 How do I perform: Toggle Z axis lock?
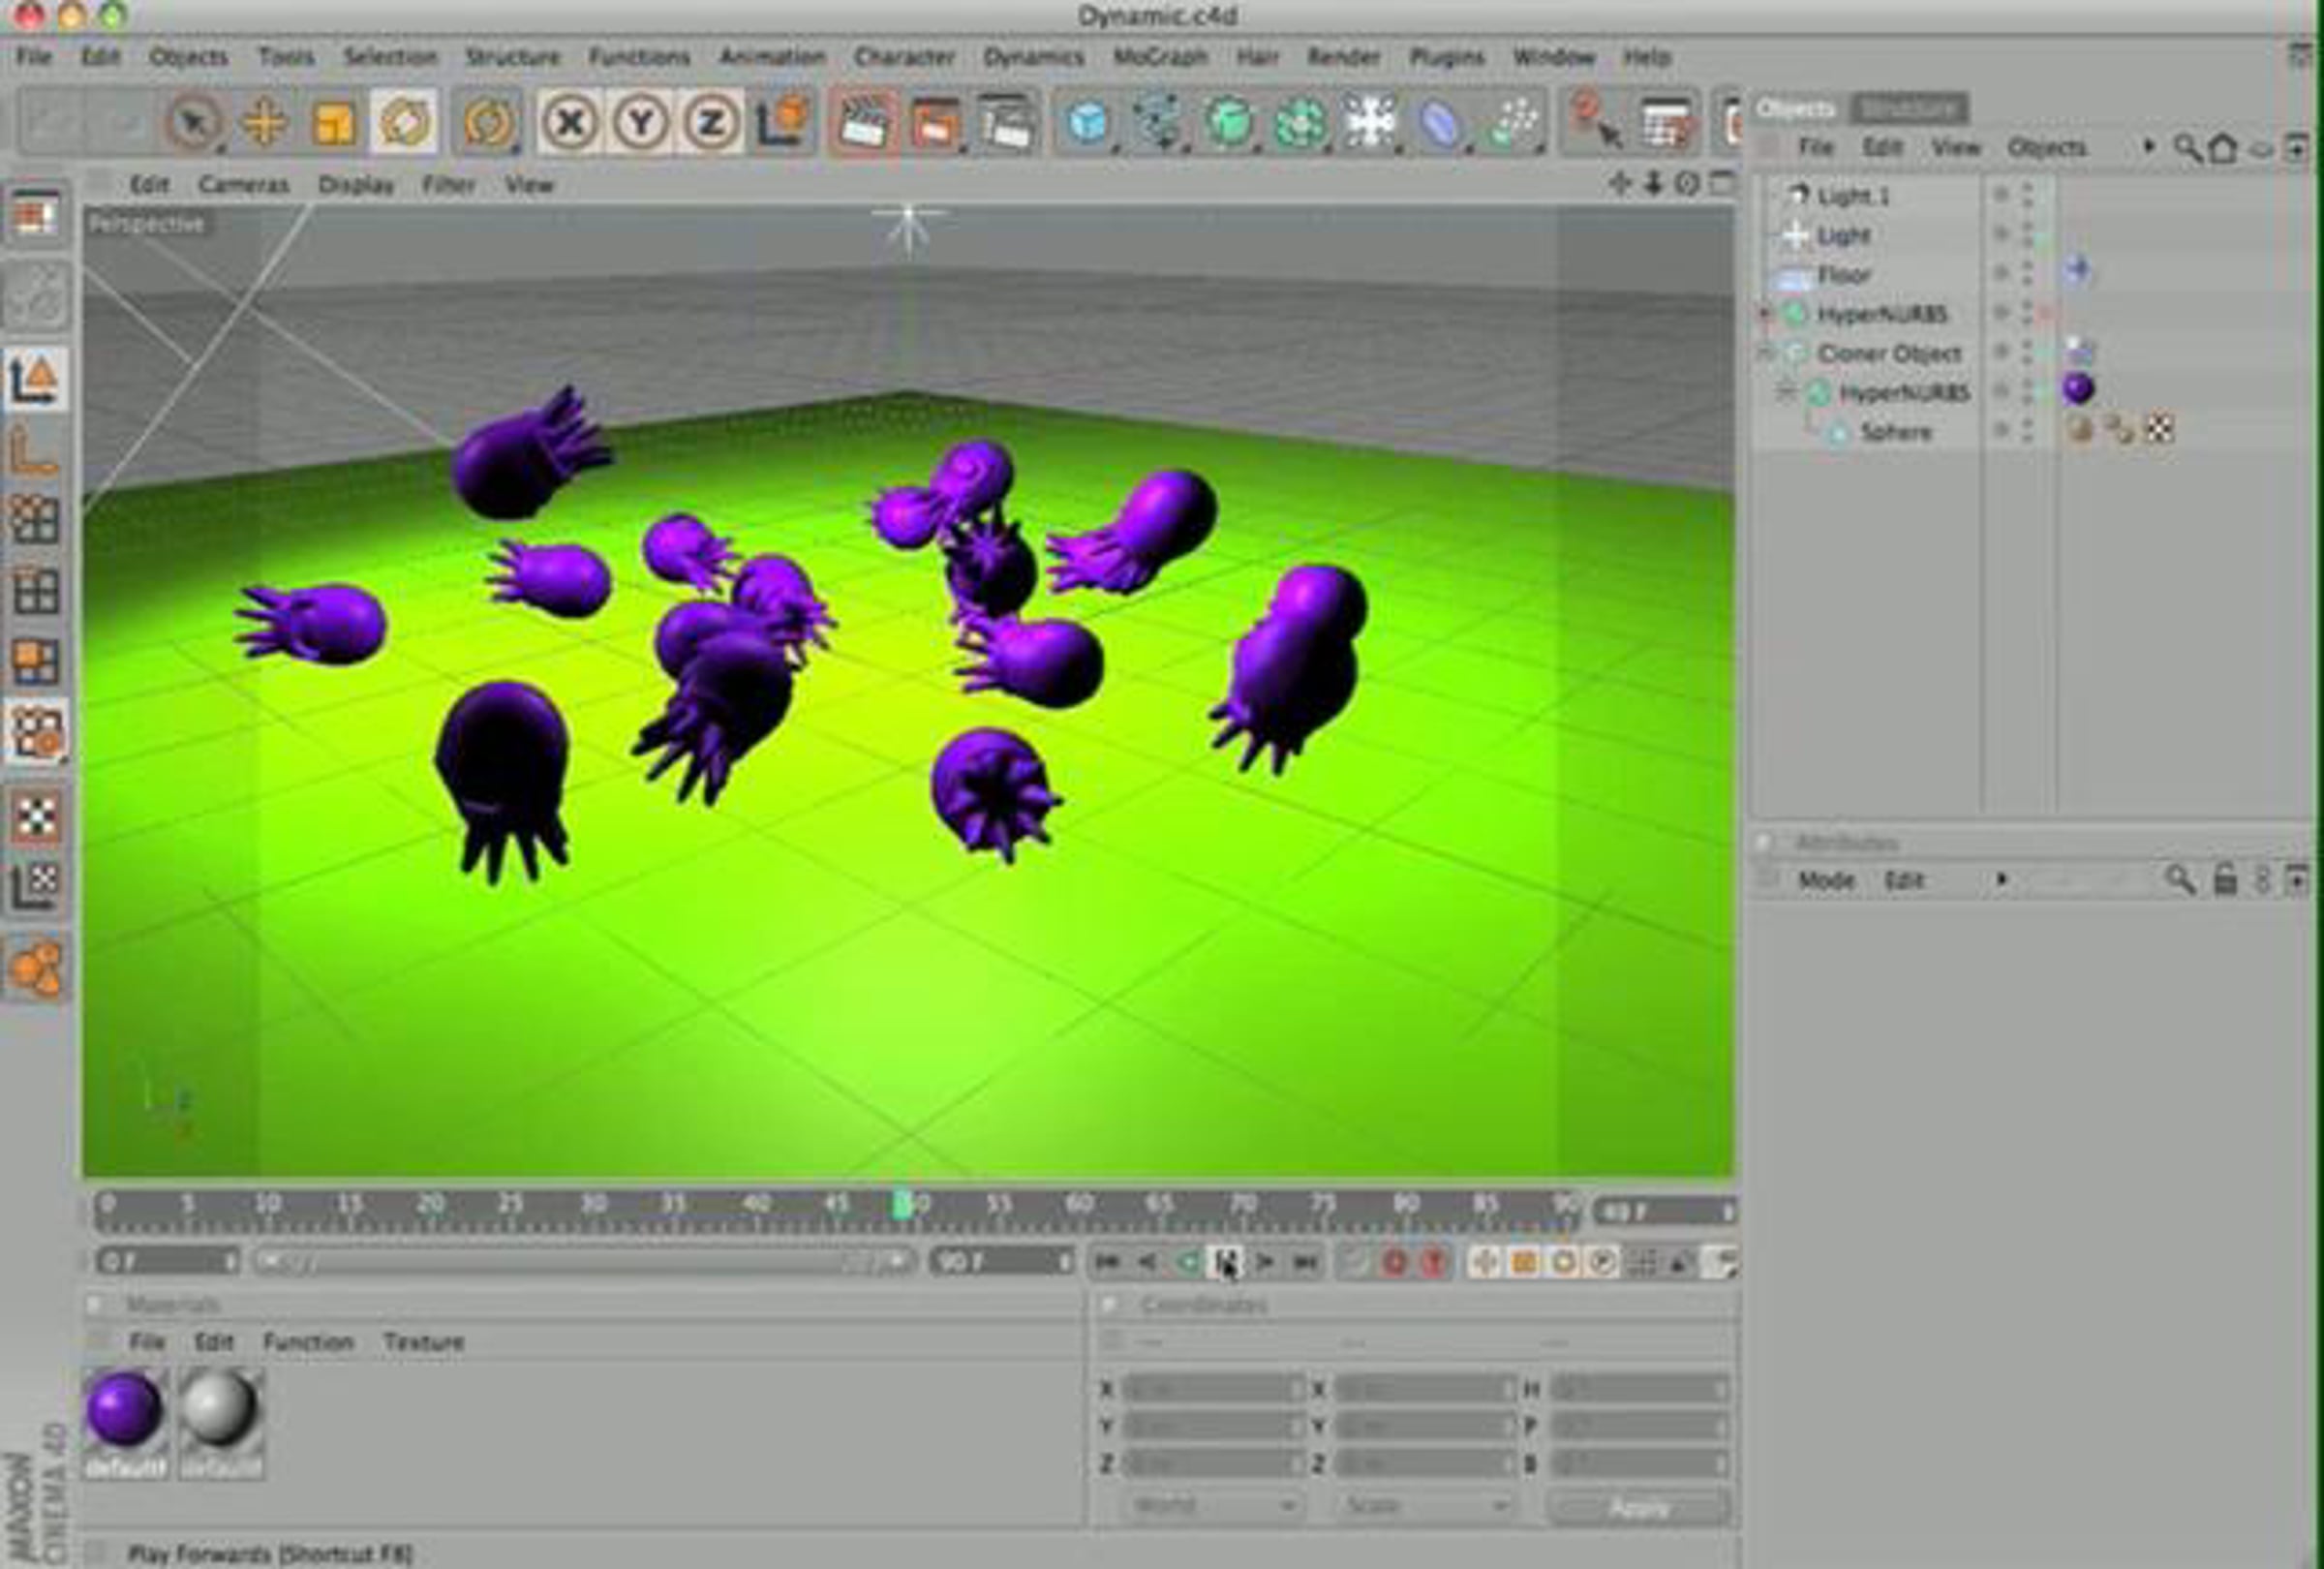pyautogui.click(x=711, y=123)
